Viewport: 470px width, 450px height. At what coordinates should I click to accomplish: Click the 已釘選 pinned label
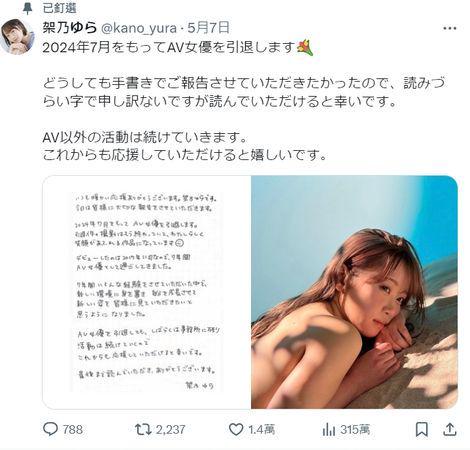click(x=60, y=8)
